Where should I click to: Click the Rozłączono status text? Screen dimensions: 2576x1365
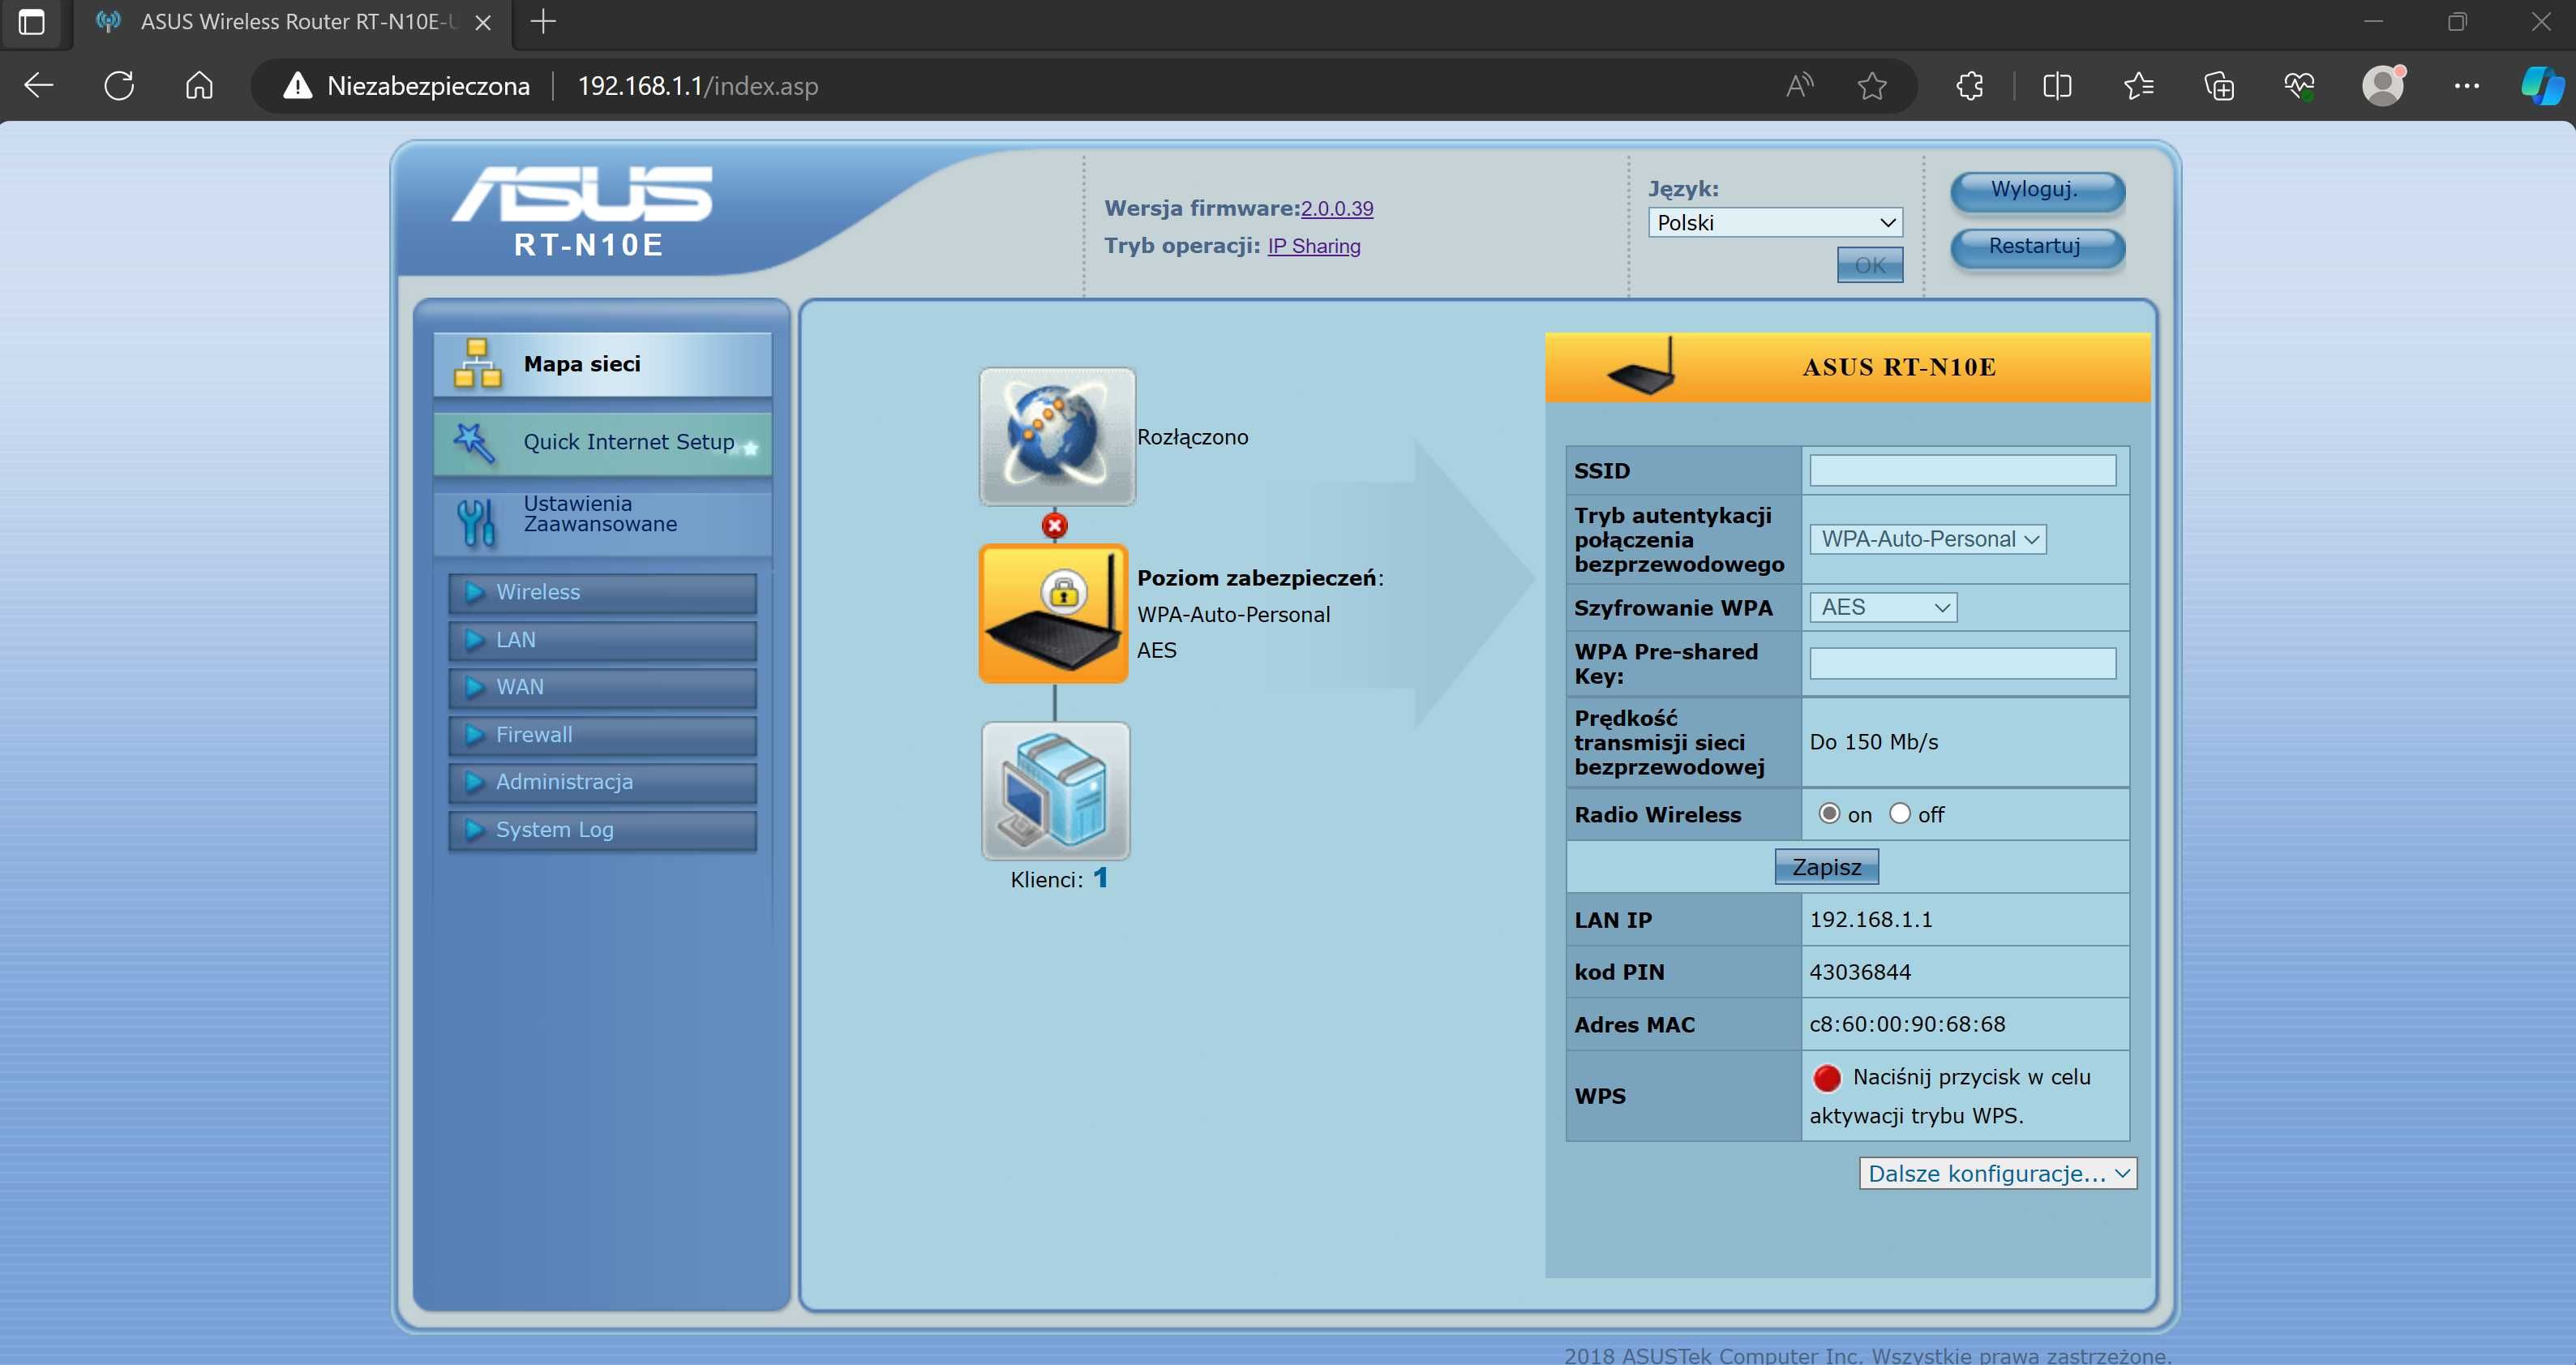(x=1192, y=437)
